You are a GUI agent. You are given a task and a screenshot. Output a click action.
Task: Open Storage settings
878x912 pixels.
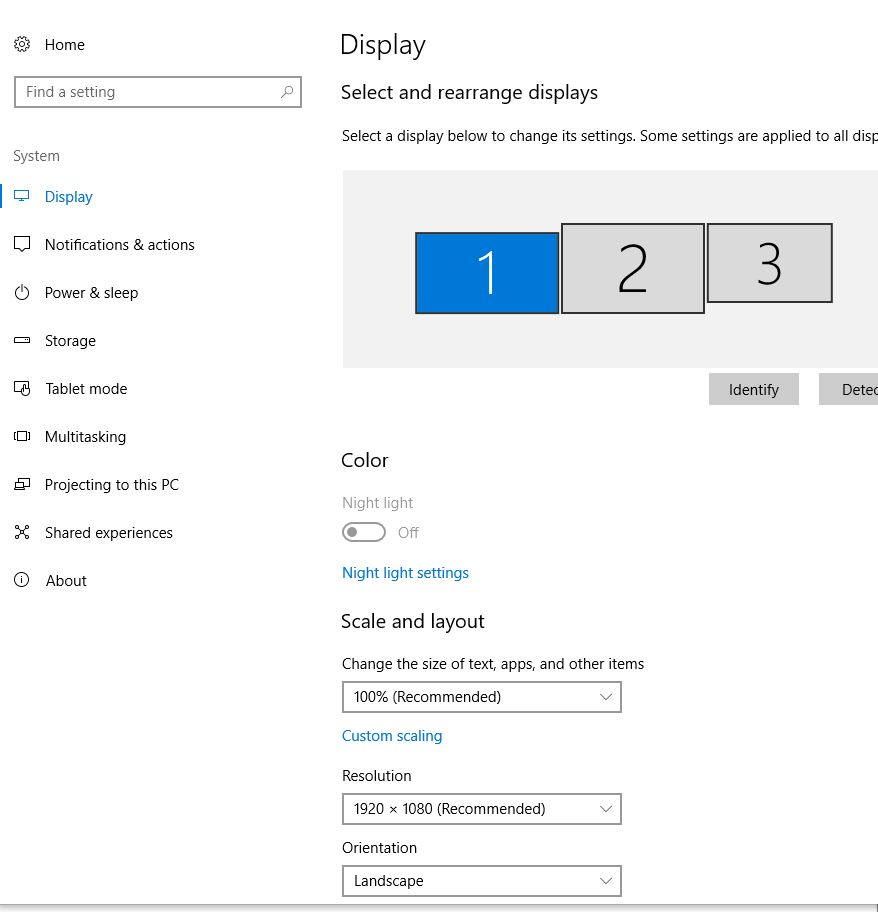[70, 341]
